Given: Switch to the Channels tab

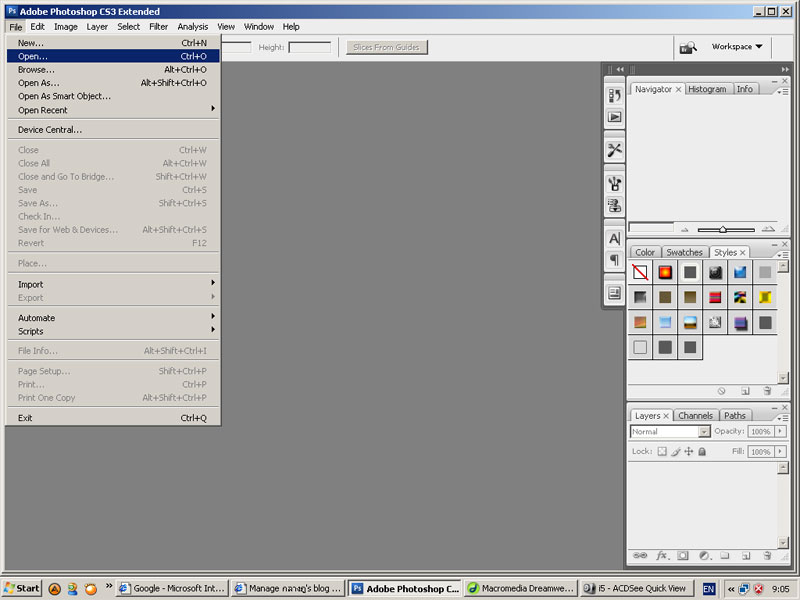Looking at the screenshot, I should point(695,415).
